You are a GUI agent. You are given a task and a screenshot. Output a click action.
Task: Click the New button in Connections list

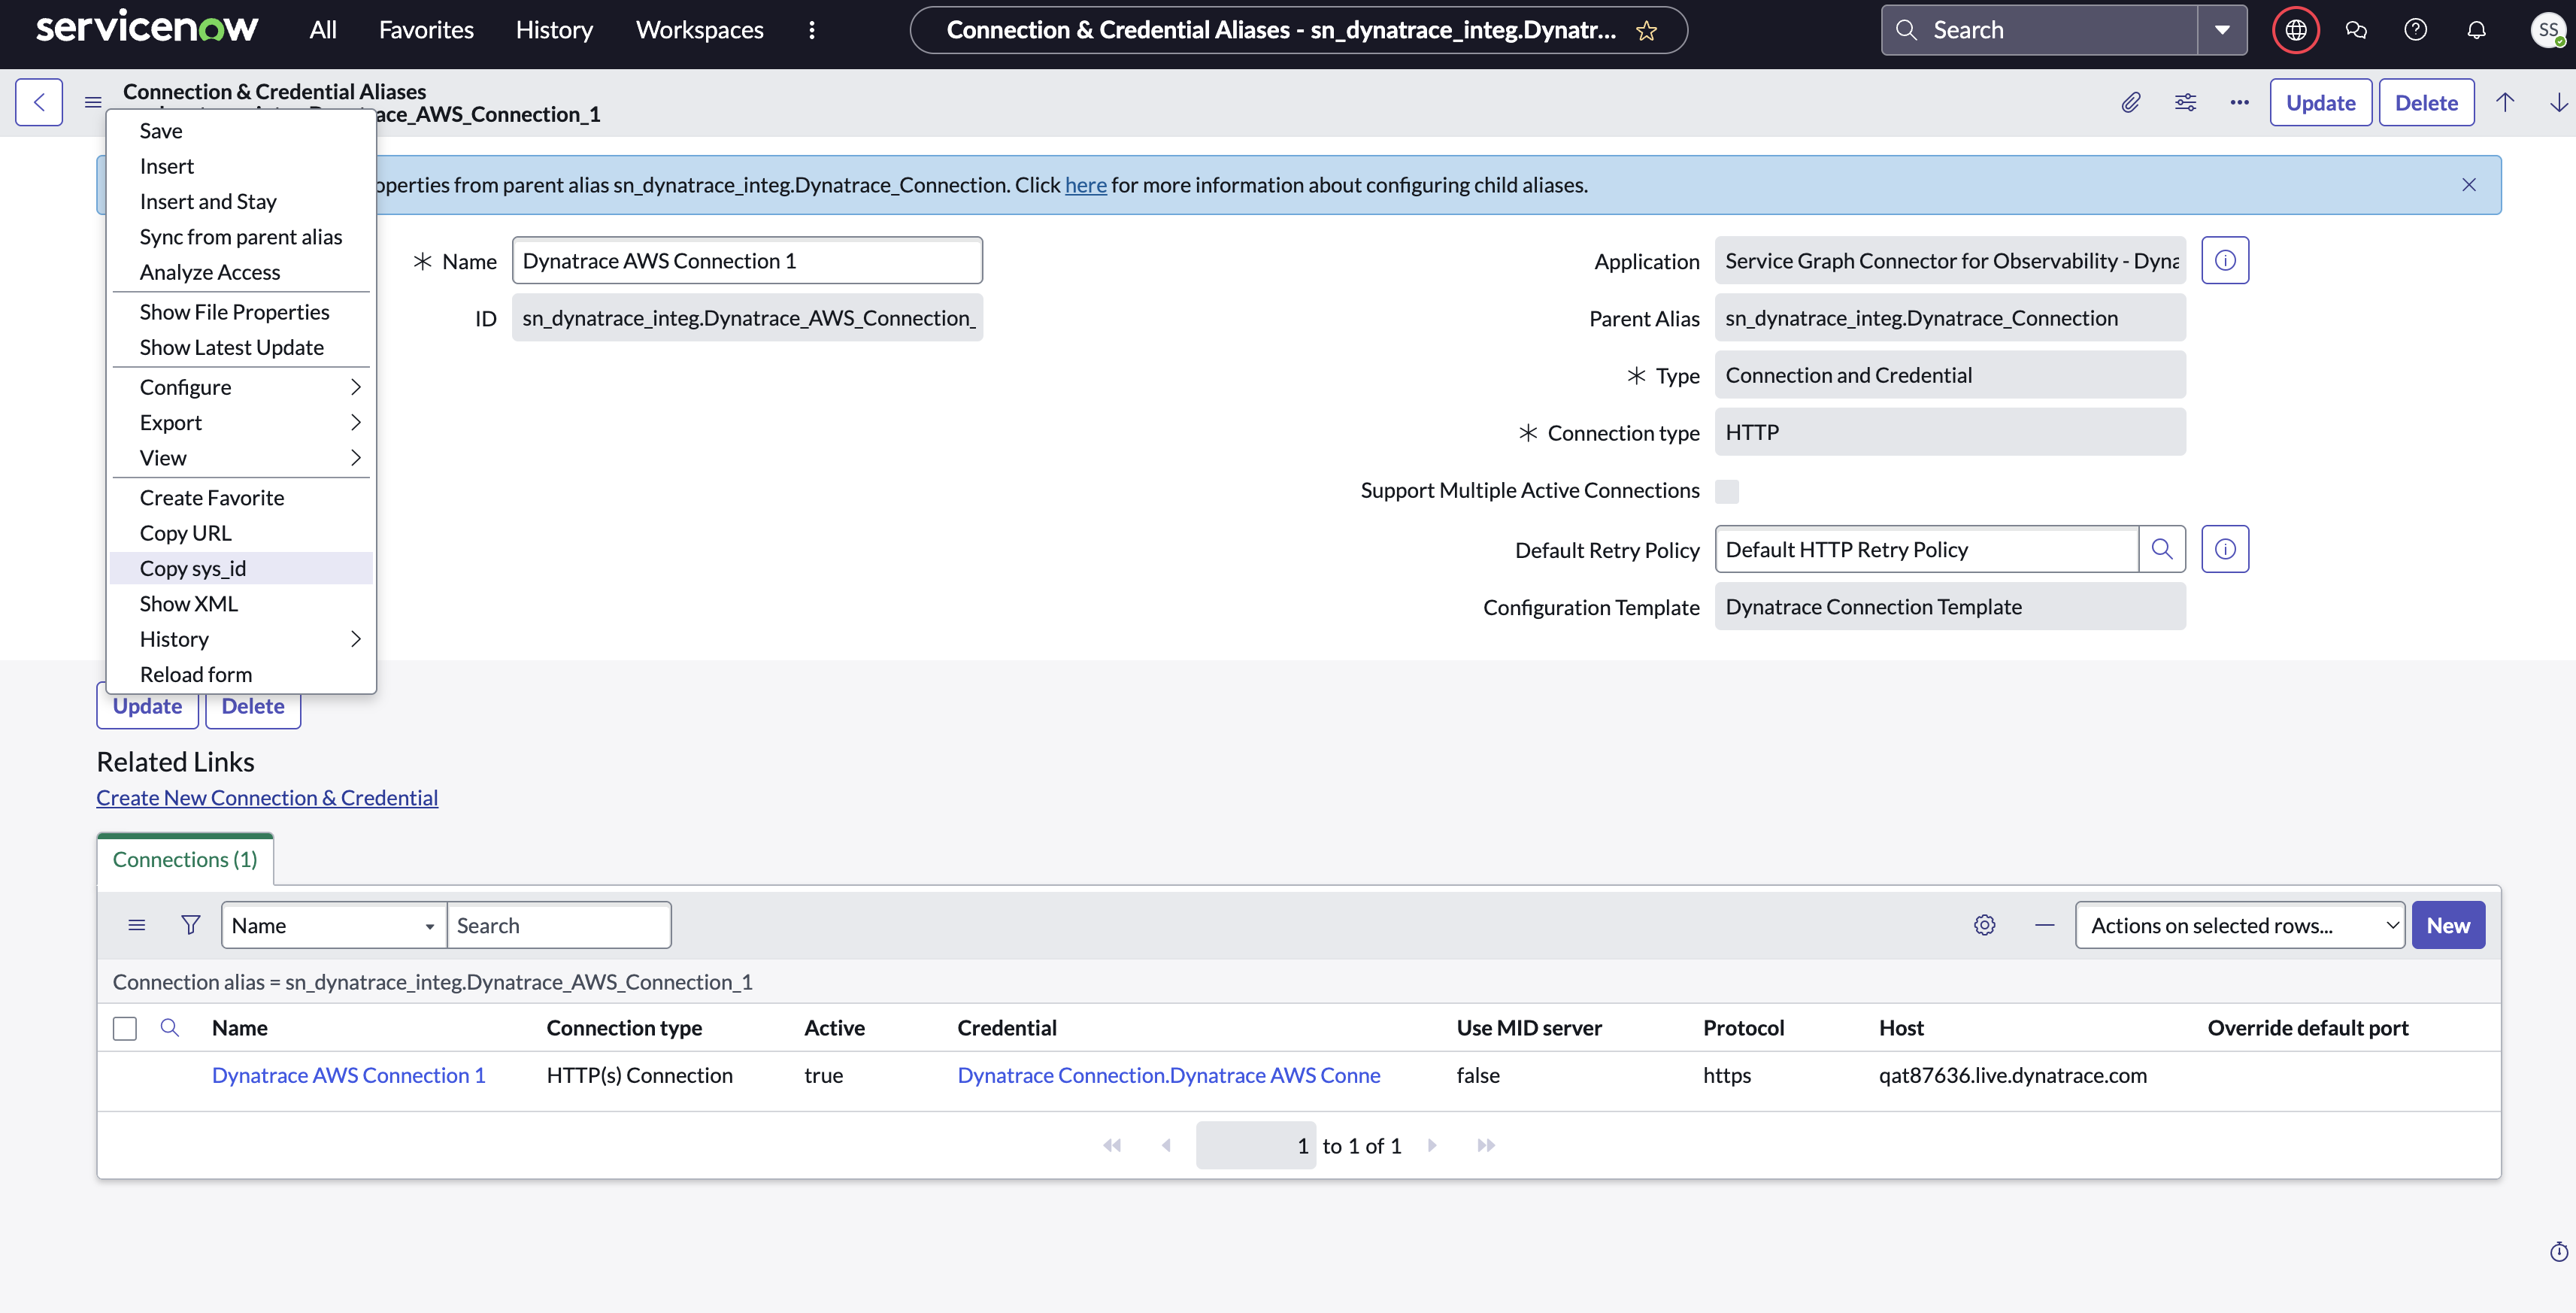pyautogui.click(x=2448, y=925)
